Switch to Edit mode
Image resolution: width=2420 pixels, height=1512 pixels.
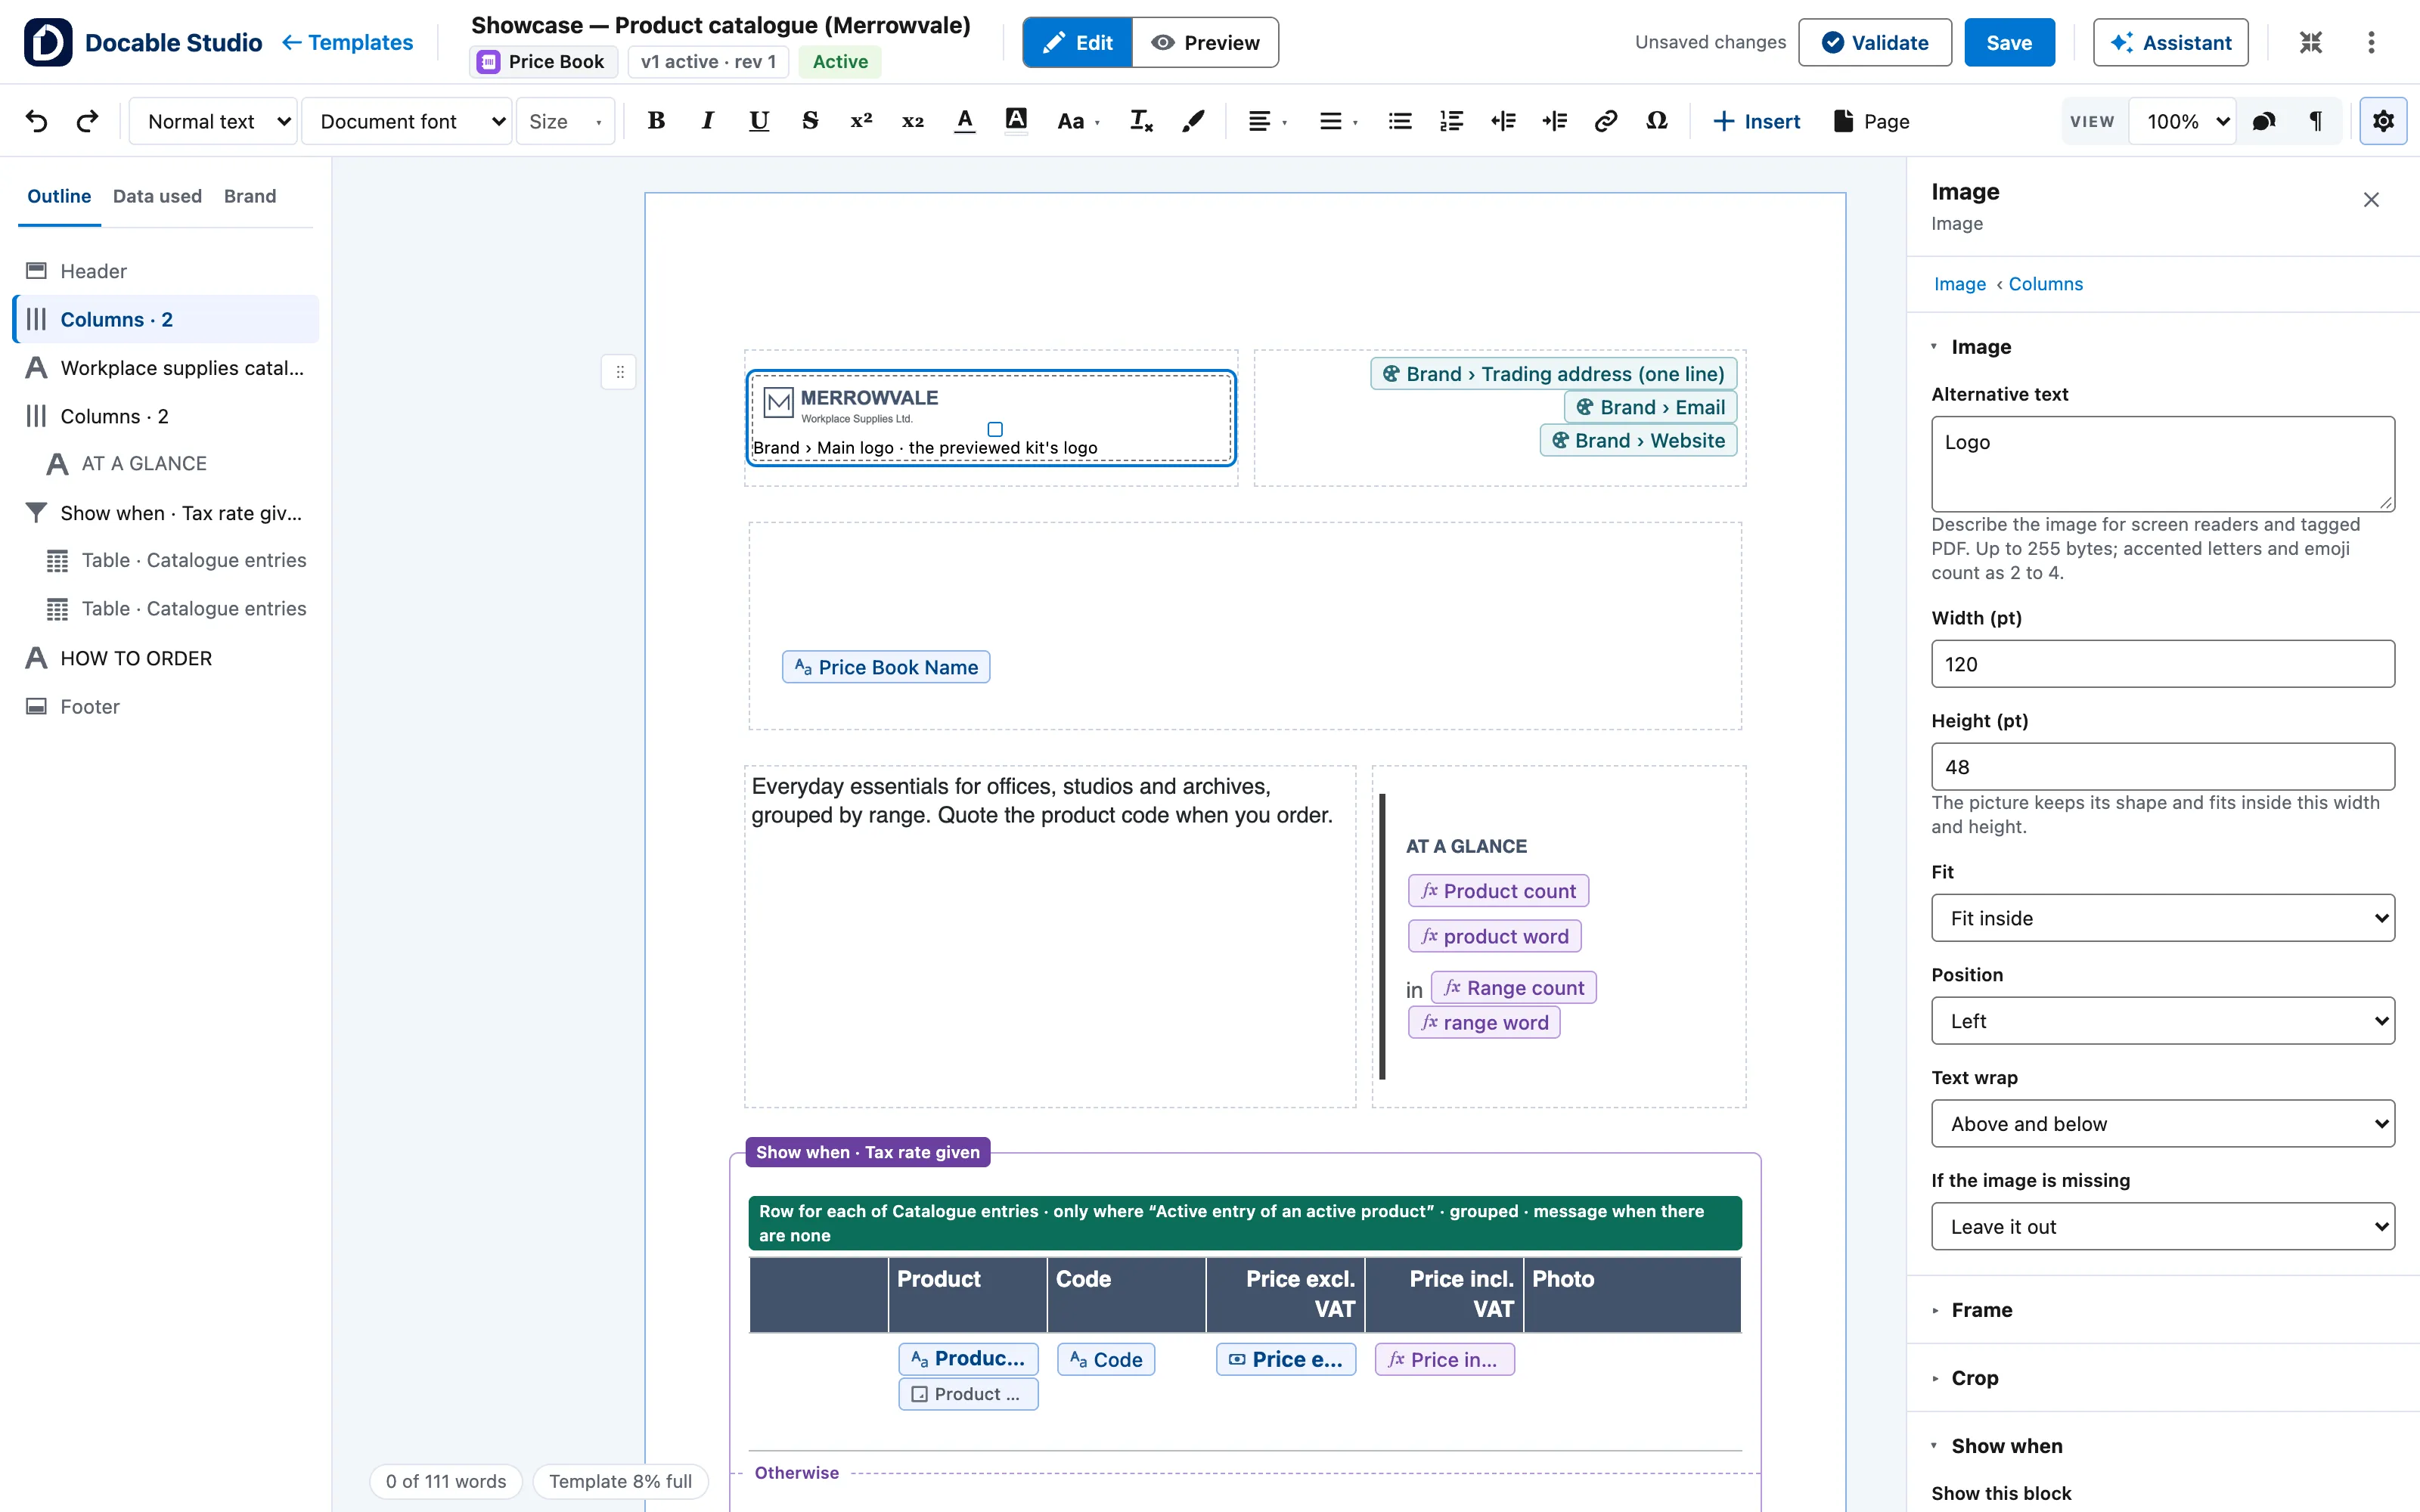[1078, 42]
